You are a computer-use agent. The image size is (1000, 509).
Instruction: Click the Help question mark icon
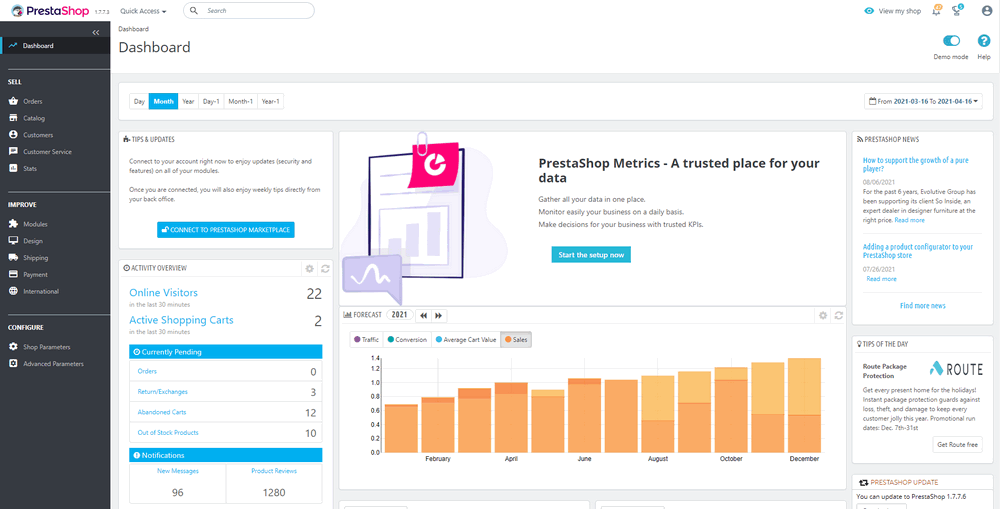[983, 41]
